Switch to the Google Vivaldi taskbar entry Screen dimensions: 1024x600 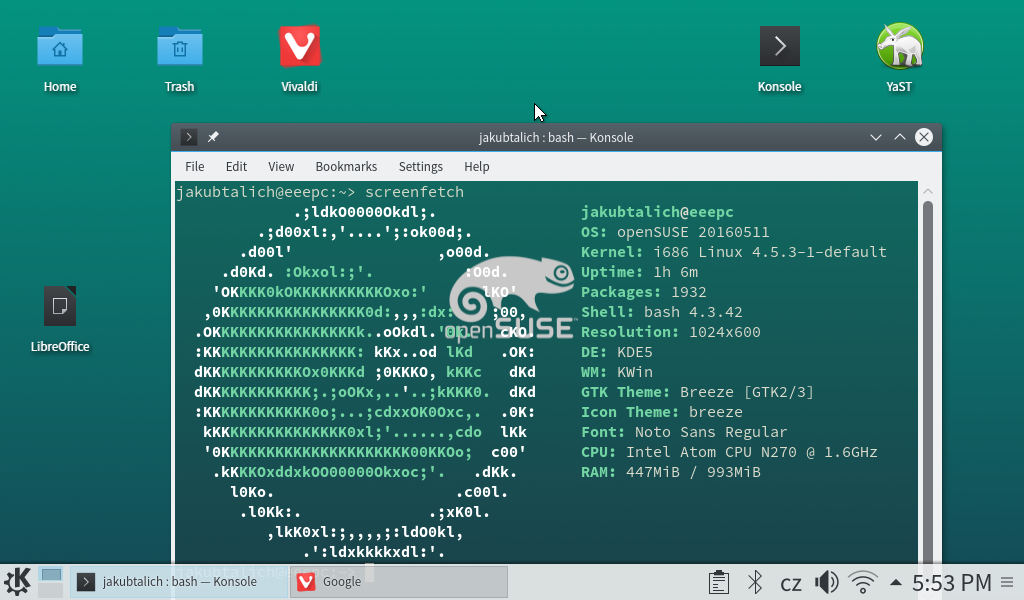tap(399, 582)
